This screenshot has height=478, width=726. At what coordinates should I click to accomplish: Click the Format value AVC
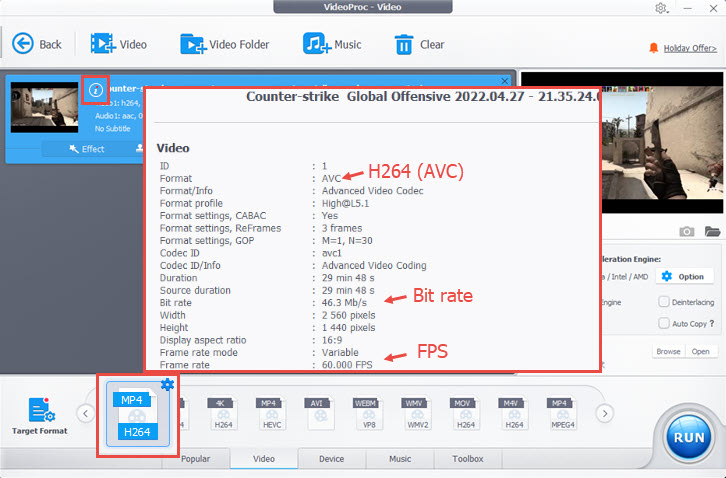click(332, 179)
